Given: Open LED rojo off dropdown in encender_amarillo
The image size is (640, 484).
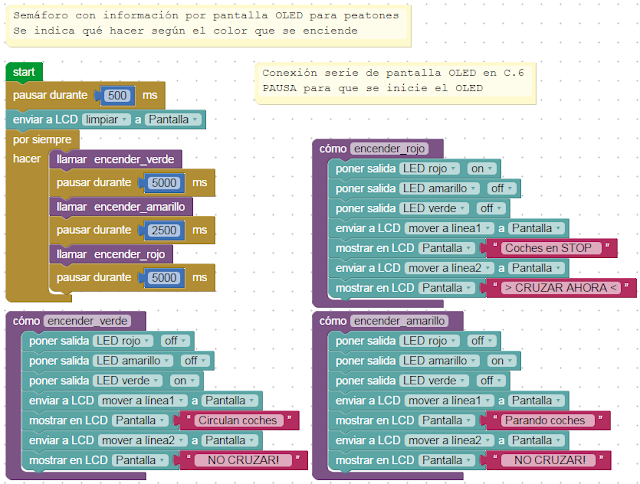Looking at the screenshot, I should coord(482,341).
